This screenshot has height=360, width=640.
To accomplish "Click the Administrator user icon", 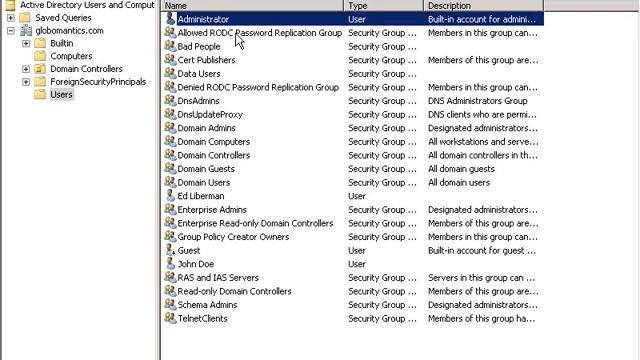I will click(170, 19).
